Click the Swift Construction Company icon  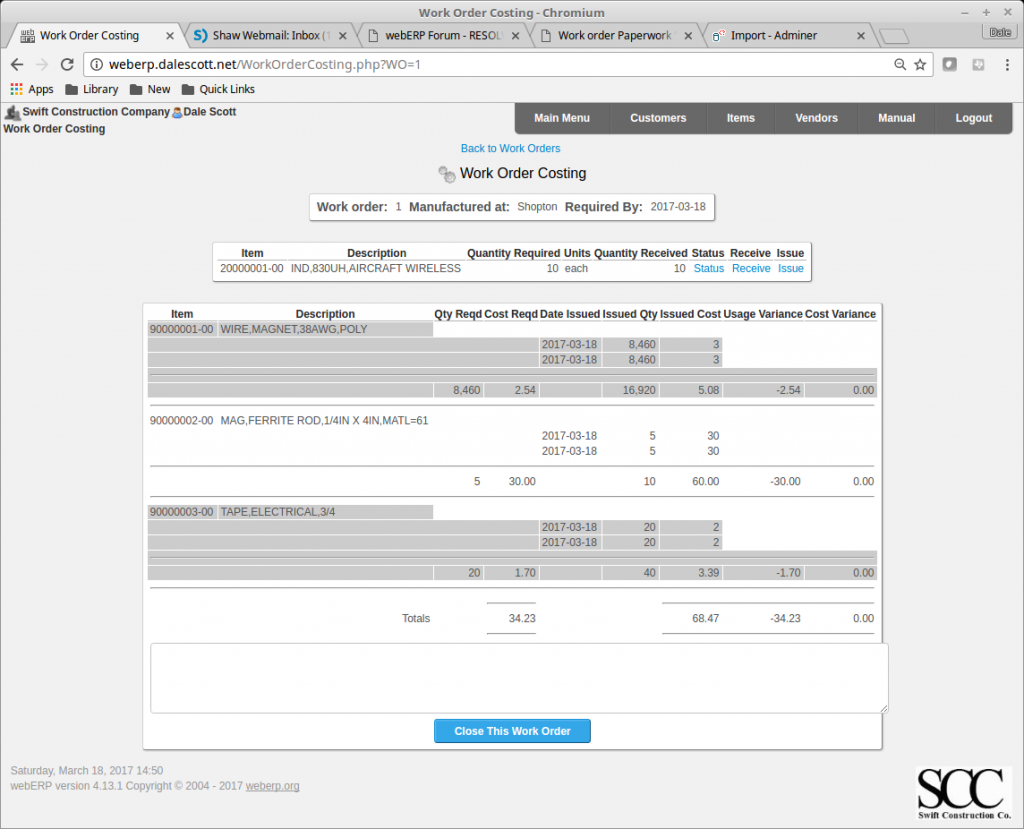11,111
